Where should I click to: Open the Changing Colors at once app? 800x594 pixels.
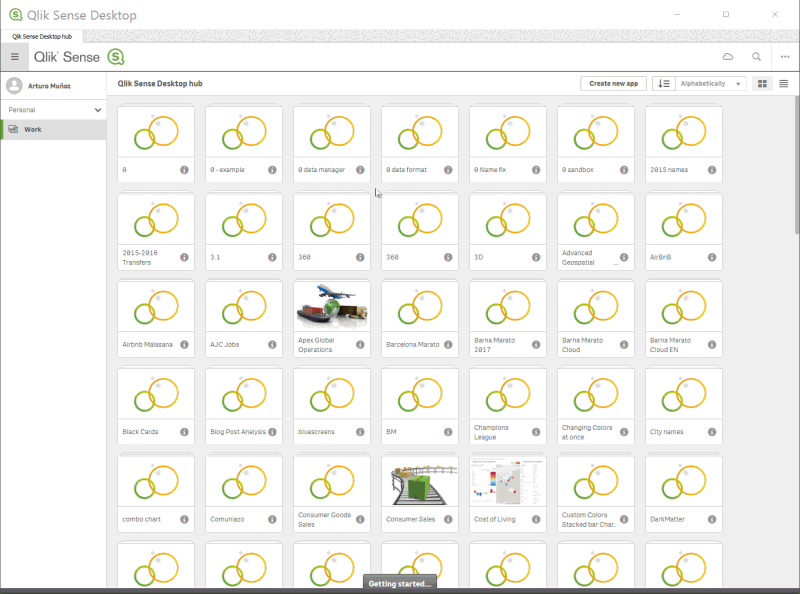point(595,406)
